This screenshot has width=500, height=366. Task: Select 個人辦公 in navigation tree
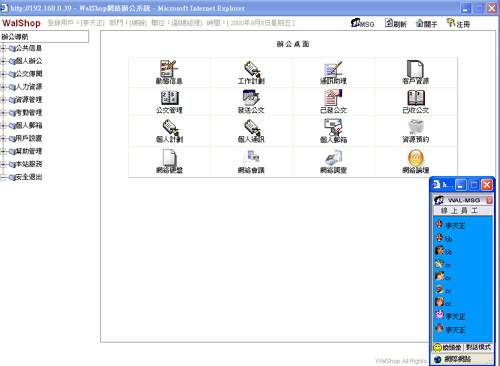pyautogui.click(x=29, y=61)
